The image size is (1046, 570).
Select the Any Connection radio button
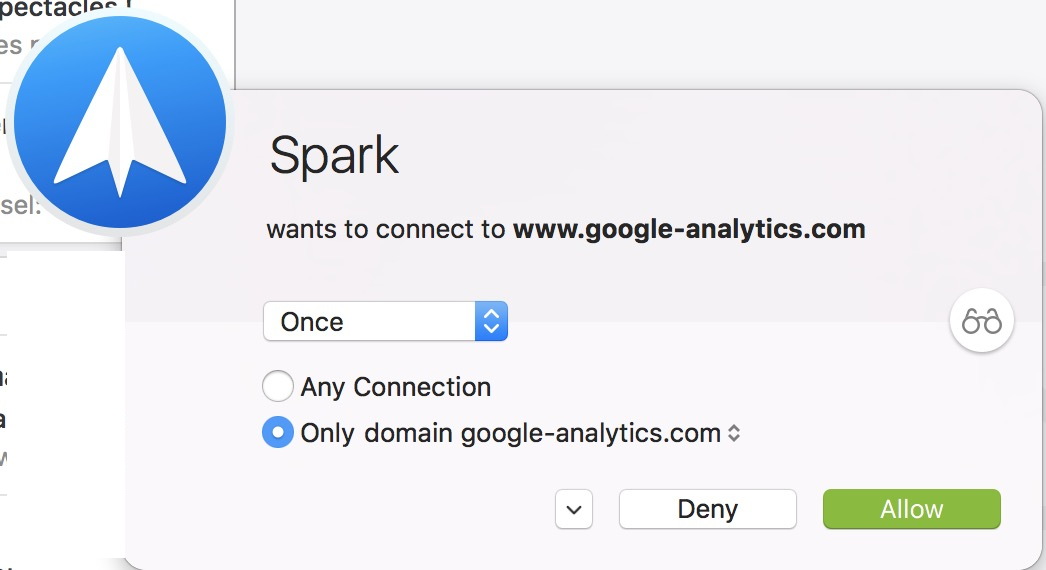pos(277,386)
